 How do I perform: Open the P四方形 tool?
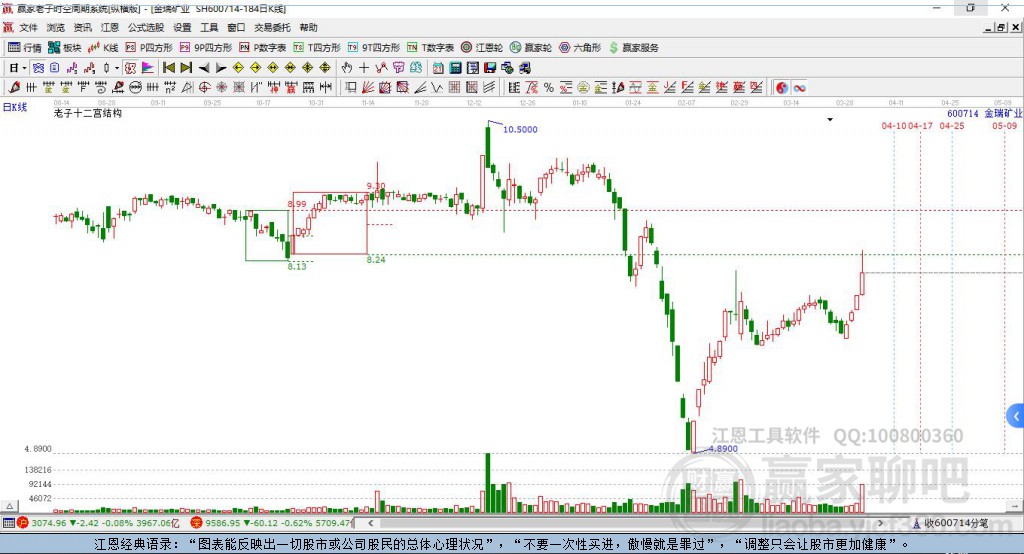pos(149,48)
